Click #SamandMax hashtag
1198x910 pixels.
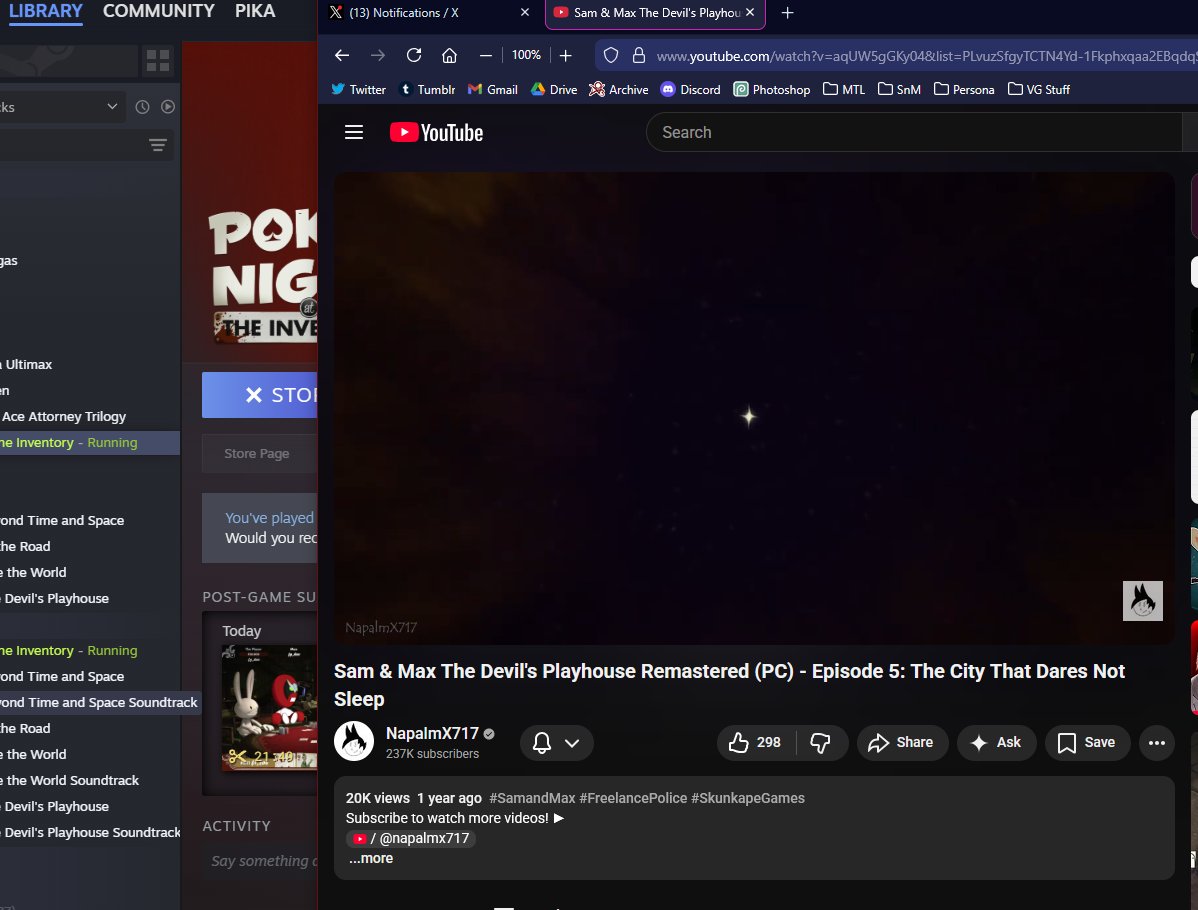[532, 798]
